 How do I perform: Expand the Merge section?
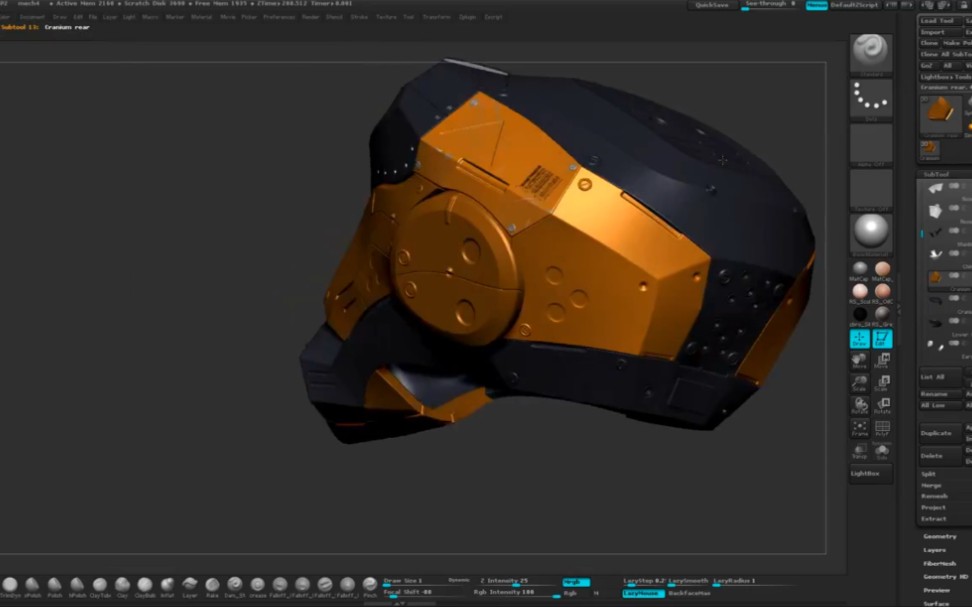coord(931,485)
